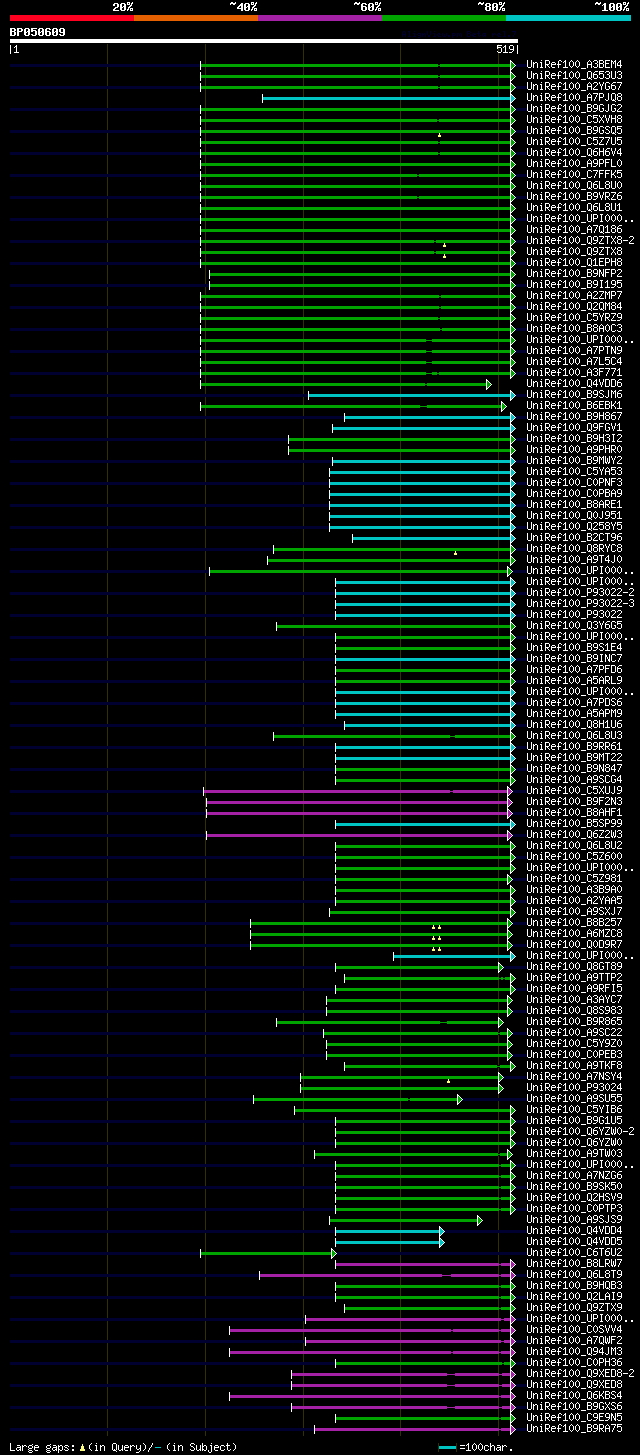Open hit UniRef100_A9SU55
The width and height of the screenshot is (640, 1455).
[574, 1099]
